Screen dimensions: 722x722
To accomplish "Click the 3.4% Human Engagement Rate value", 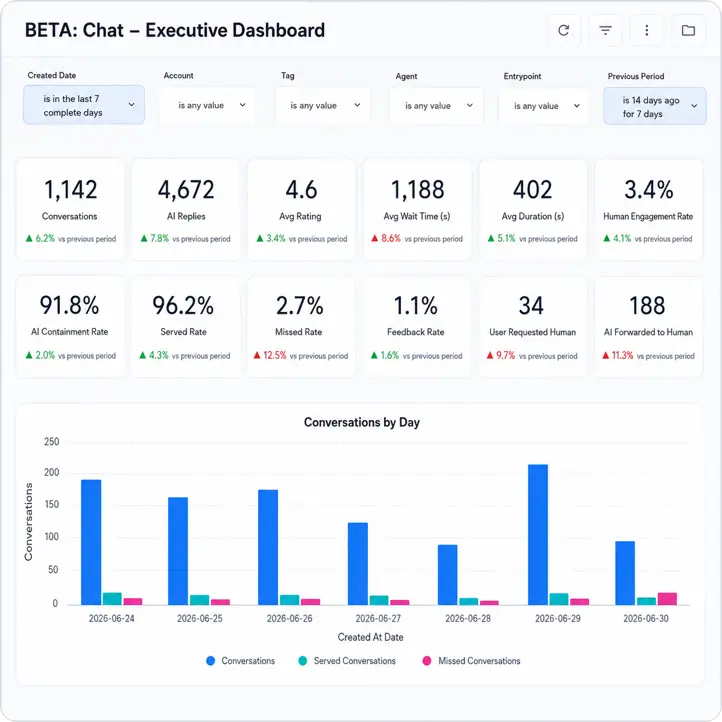I will pyautogui.click(x=648, y=190).
